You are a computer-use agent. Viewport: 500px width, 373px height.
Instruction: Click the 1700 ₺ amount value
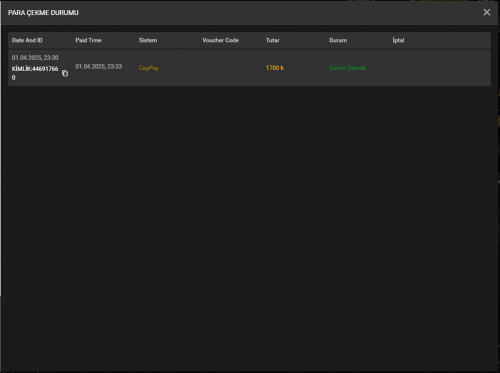[x=275, y=68]
